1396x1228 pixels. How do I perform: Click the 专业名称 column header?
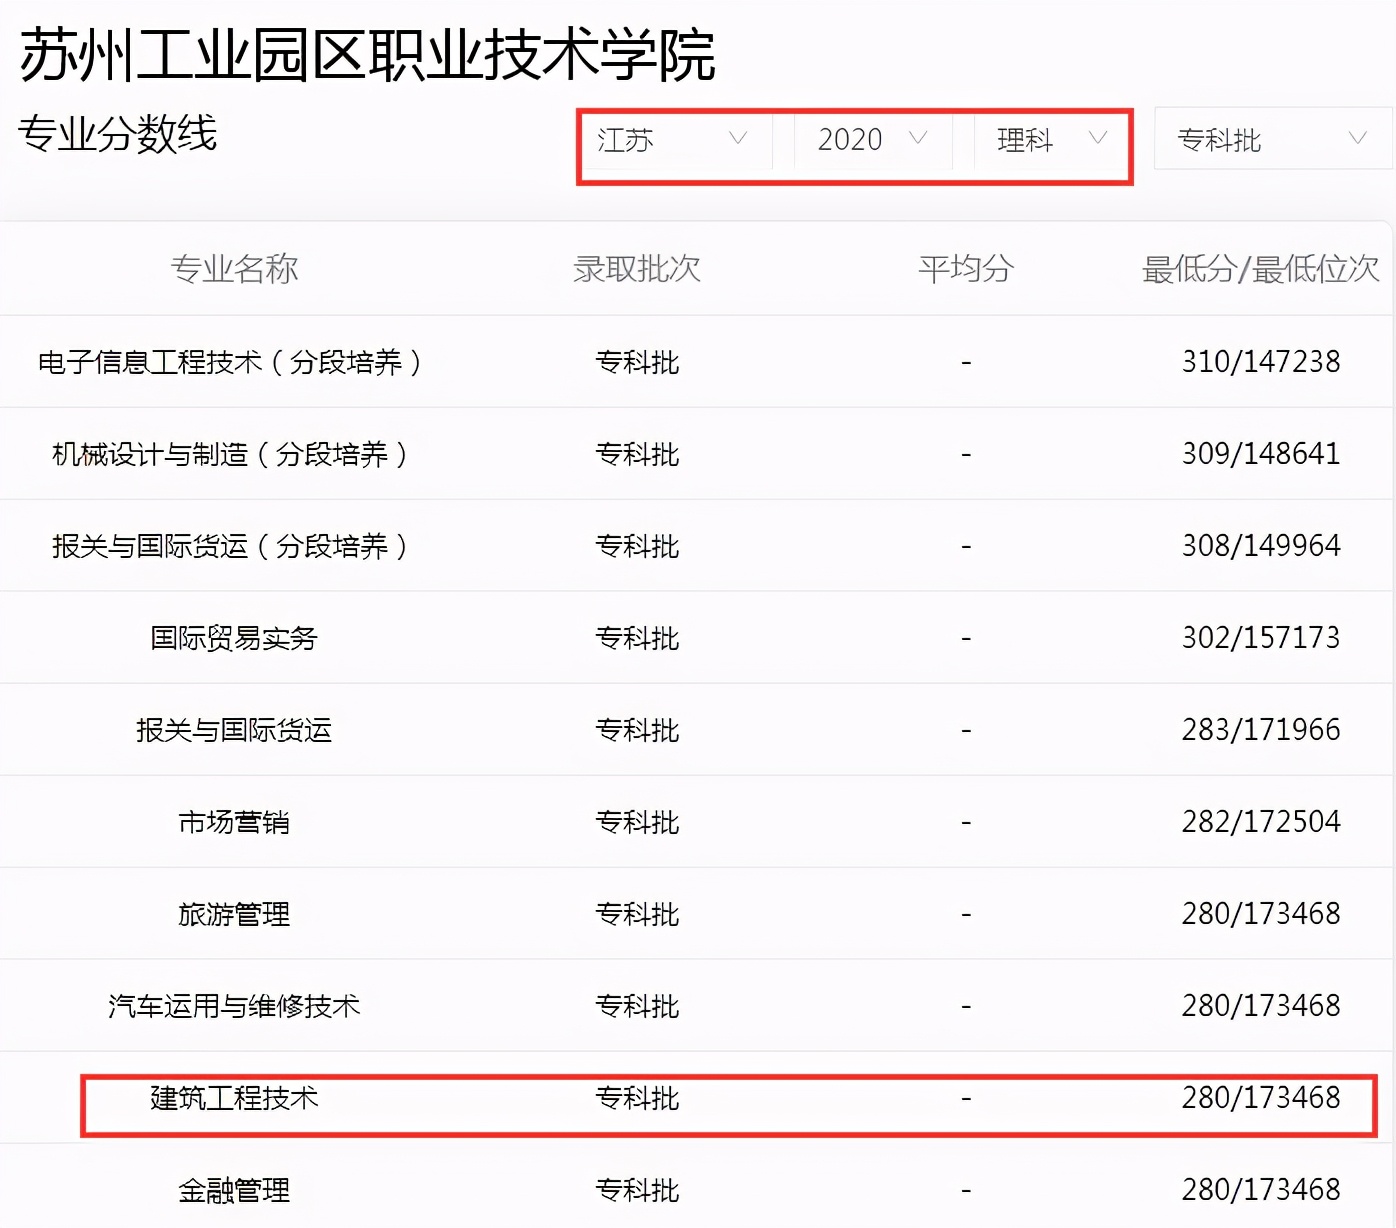(235, 268)
